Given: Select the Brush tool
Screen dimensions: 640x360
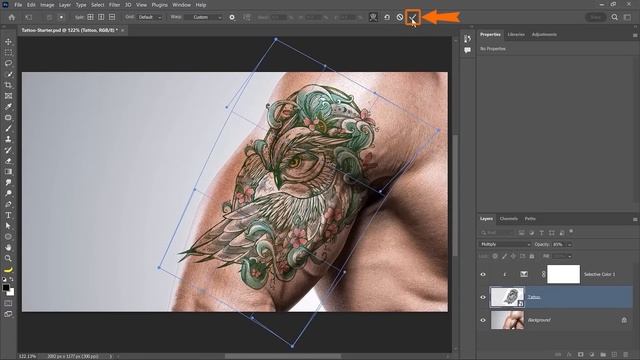Looking at the screenshot, I should [x=8, y=128].
